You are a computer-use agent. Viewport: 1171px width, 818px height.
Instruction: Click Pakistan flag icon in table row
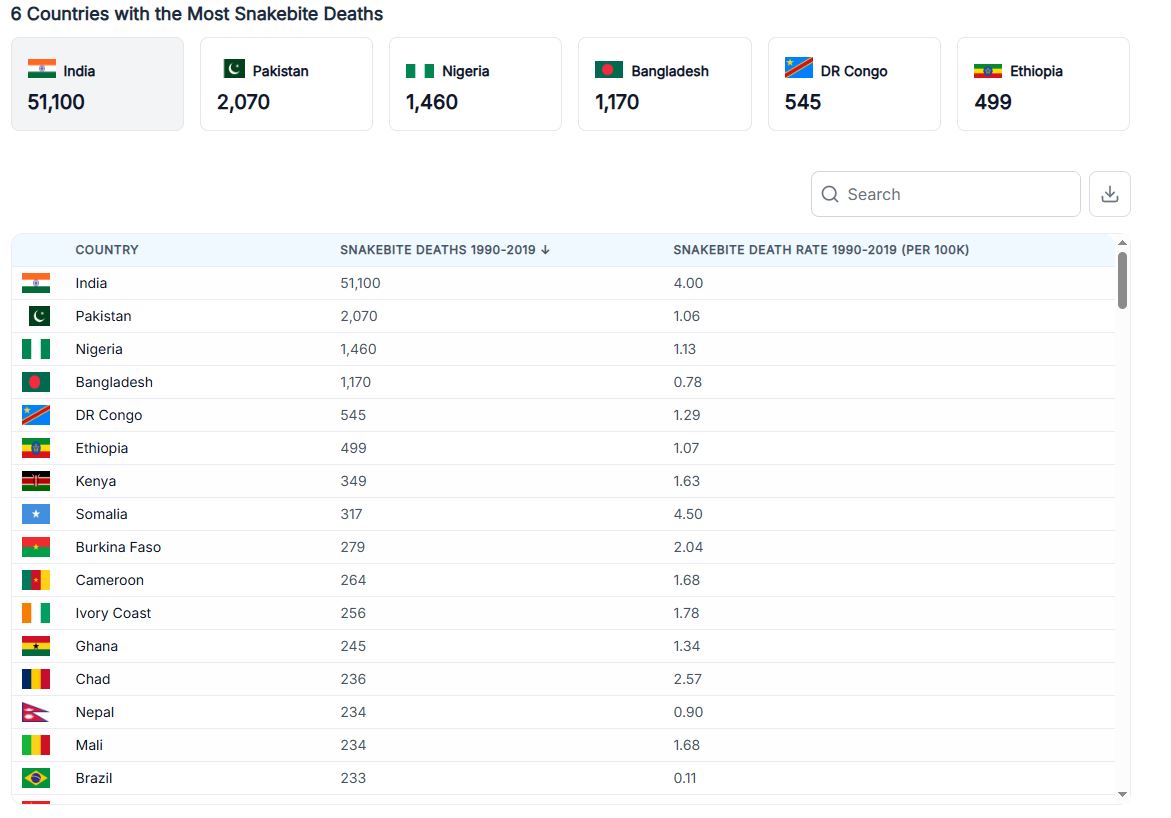click(x=39, y=316)
